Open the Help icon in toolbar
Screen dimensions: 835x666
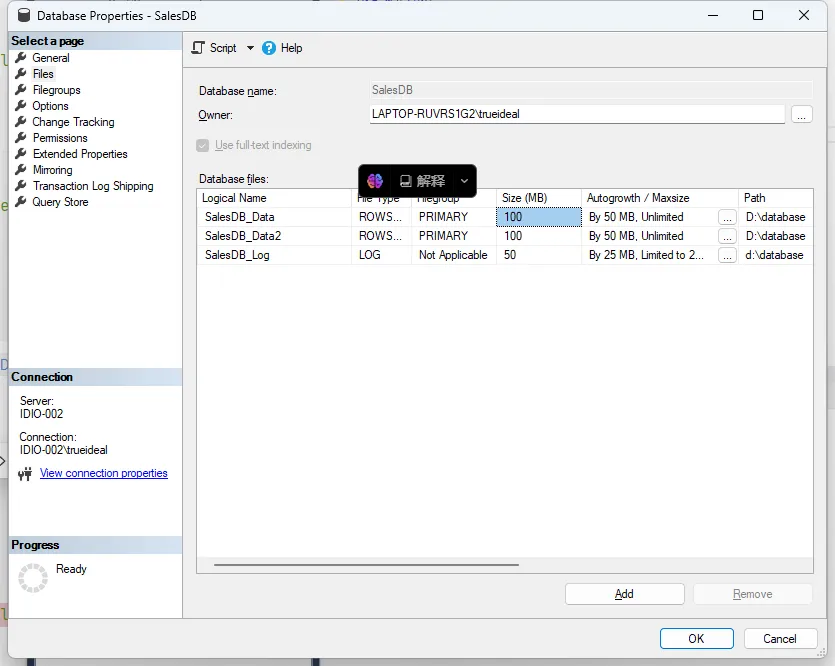coord(269,48)
